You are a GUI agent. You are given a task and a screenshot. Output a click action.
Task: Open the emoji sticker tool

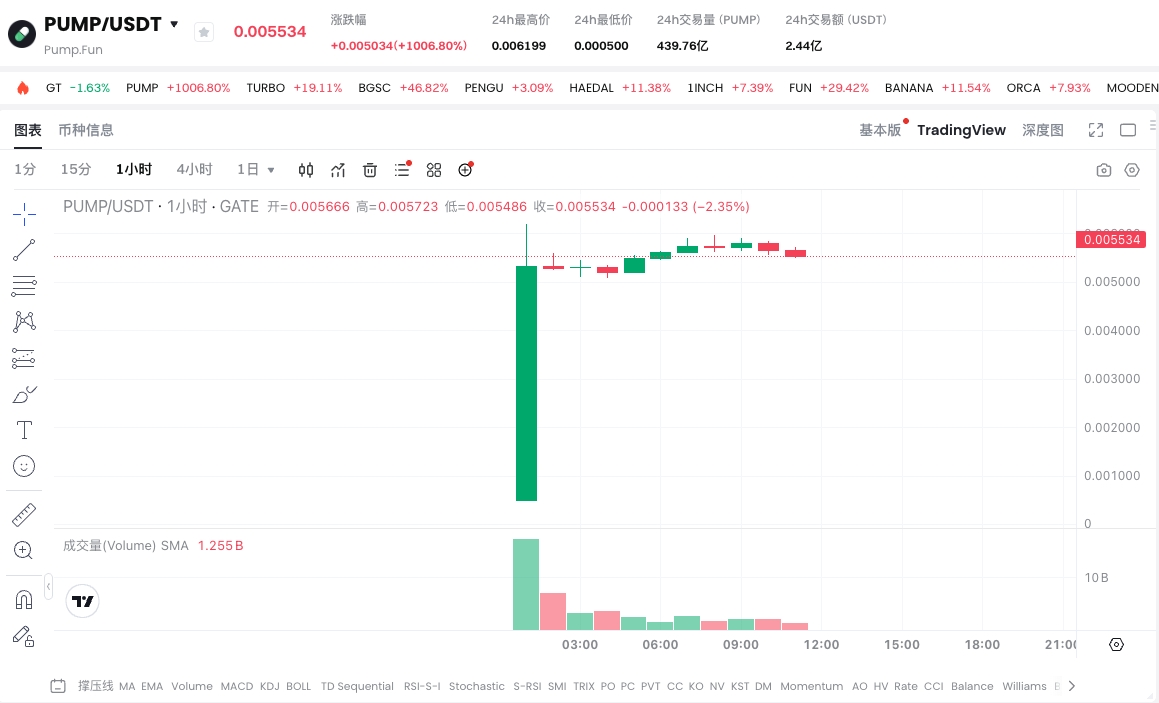(x=24, y=466)
